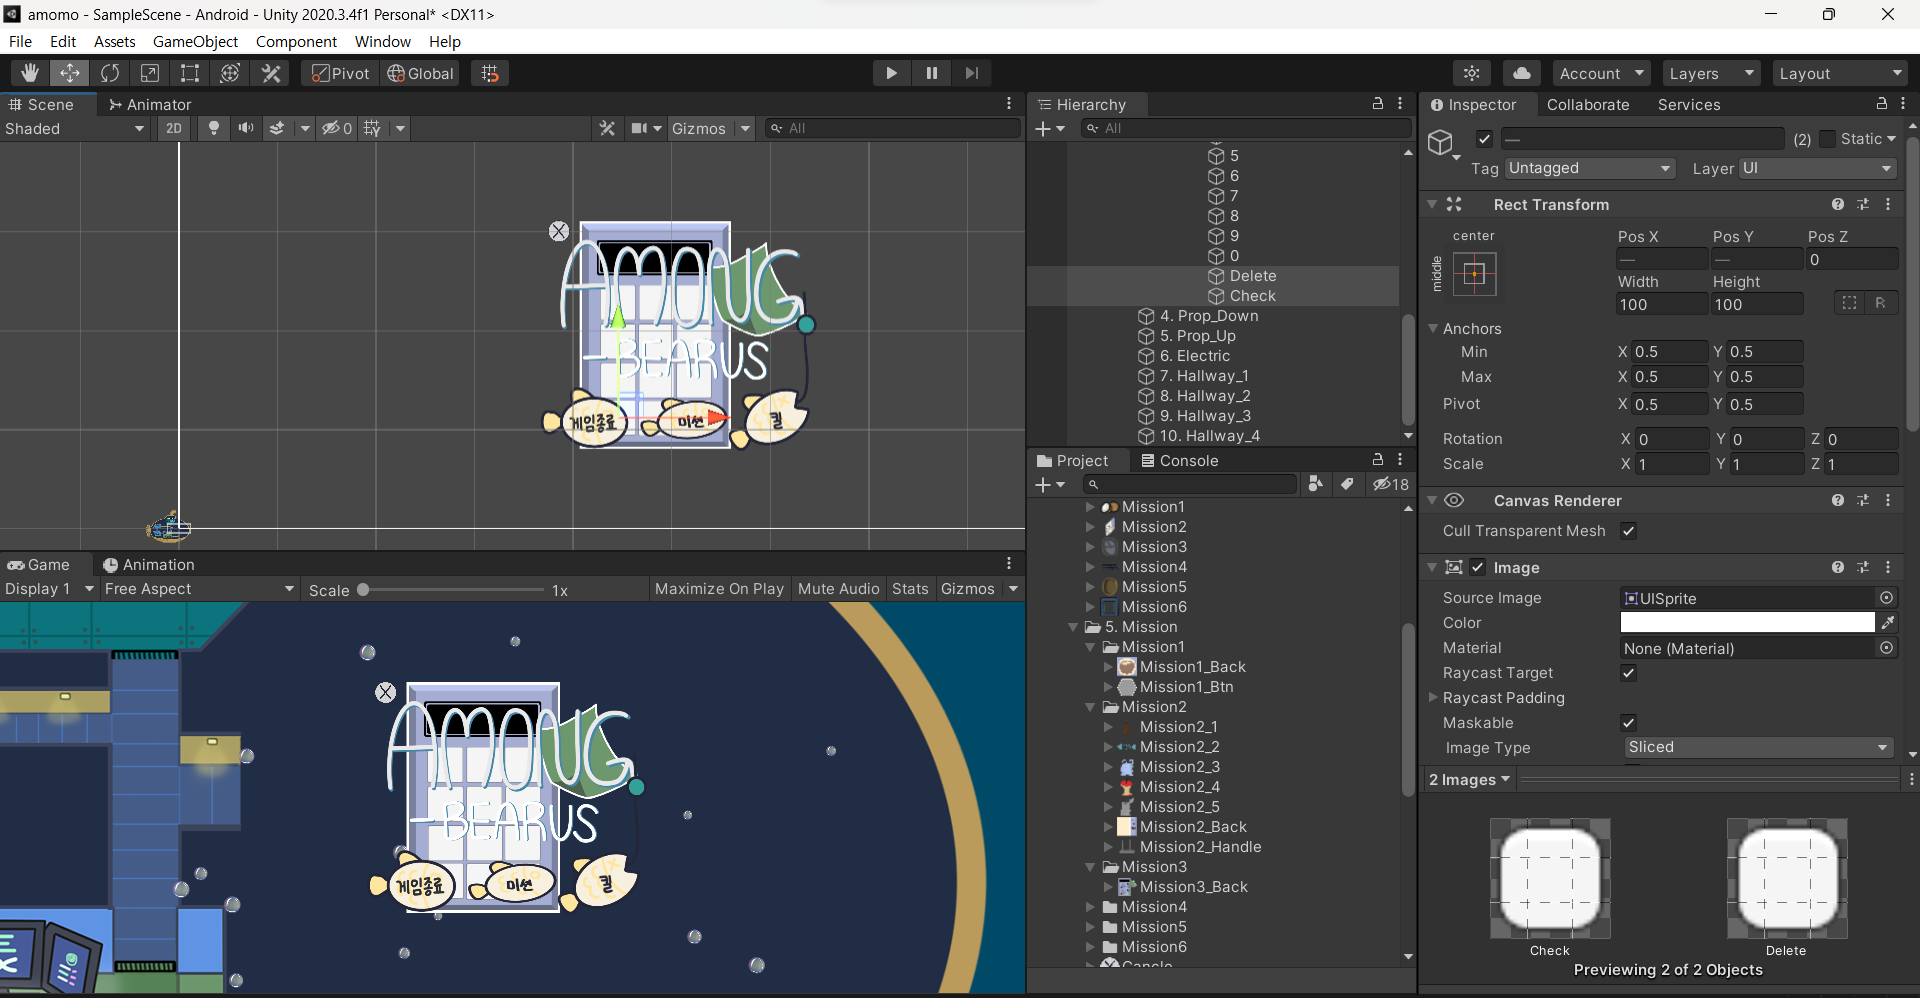Click Project search by type icon

[x=1316, y=484]
